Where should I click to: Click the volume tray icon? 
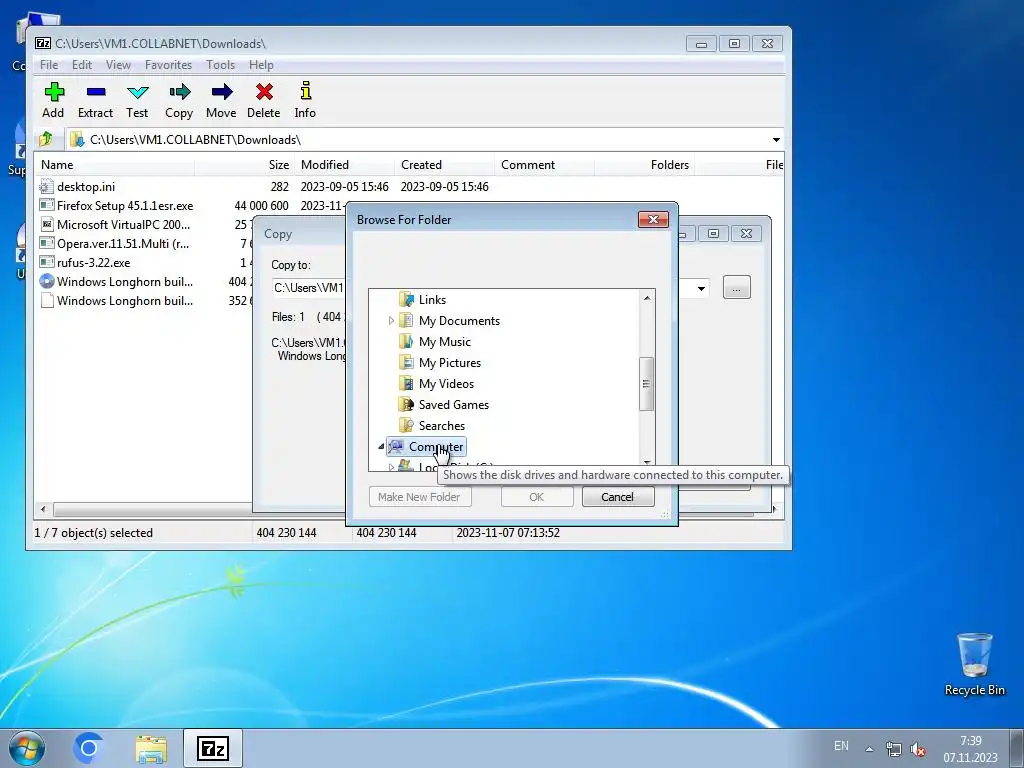(x=918, y=750)
